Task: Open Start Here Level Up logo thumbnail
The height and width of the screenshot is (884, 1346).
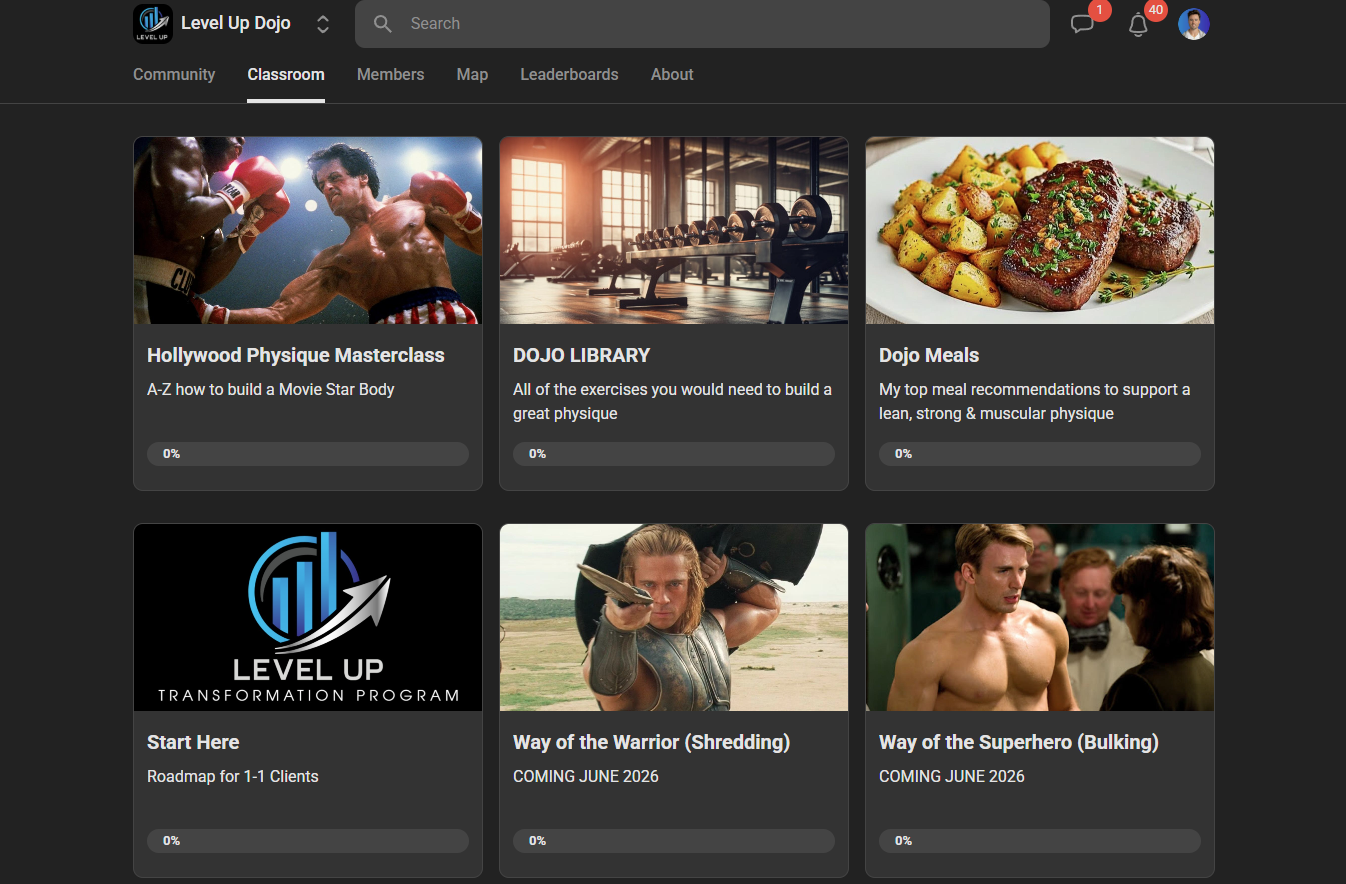Action: tap(308, 617)
